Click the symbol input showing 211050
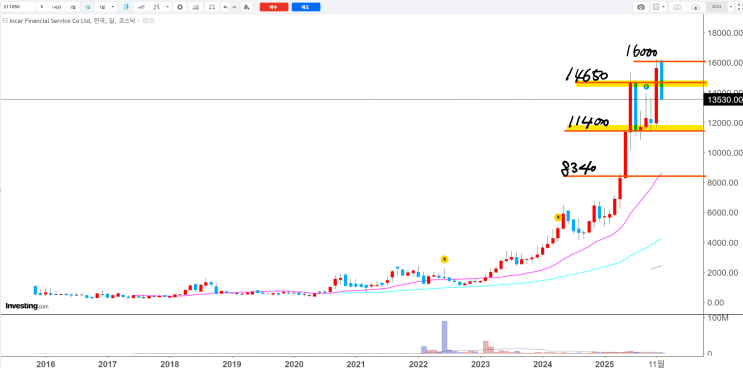Viewport: 743px width, 368px height. (x=18, y=7)
